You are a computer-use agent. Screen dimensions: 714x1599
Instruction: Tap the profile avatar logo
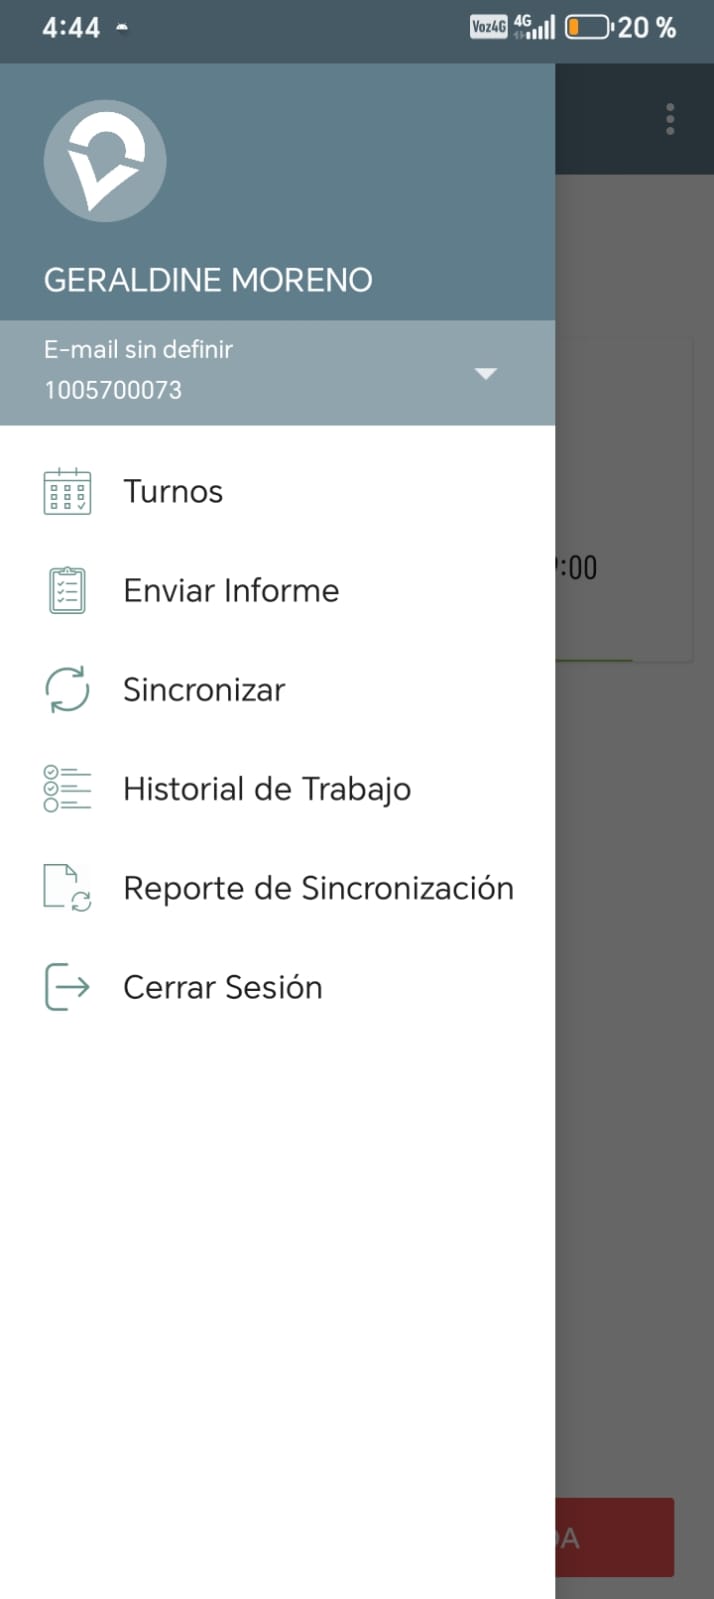105,161
